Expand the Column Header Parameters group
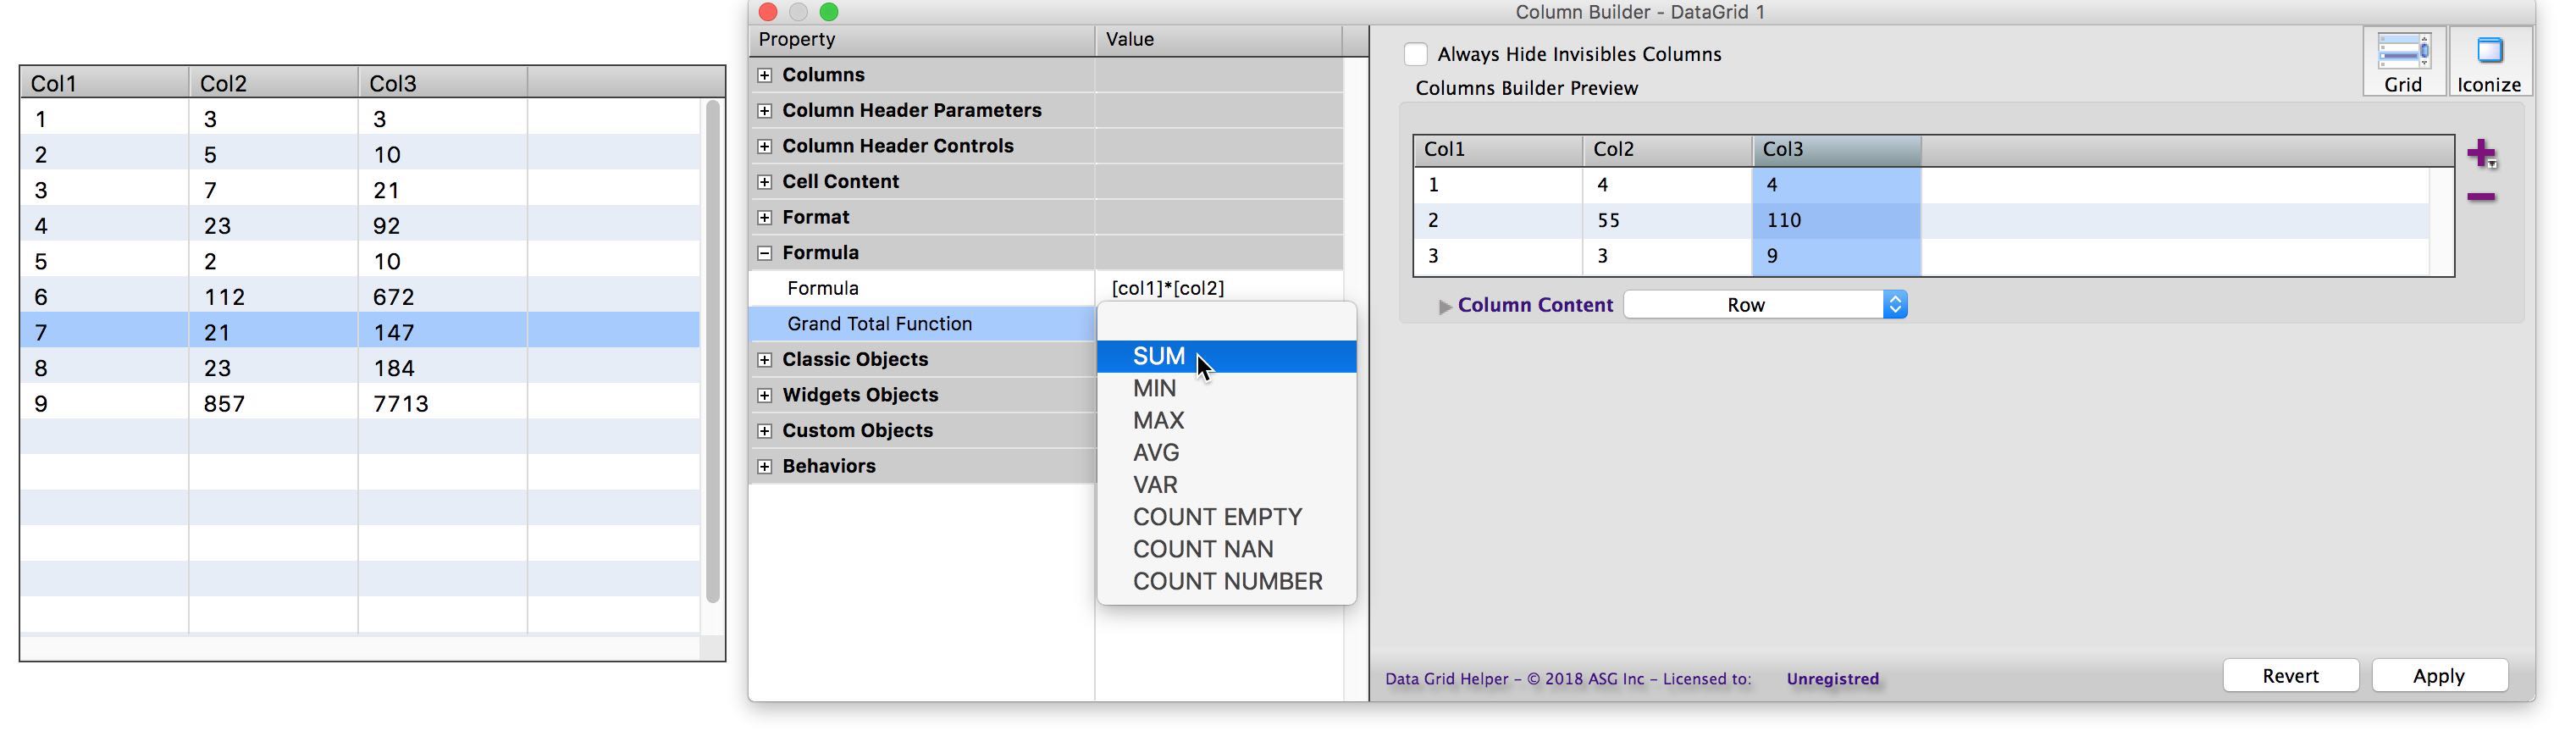Image resolution: width=2576 pixels, height=742 pixels. click(x=765, y=111)
